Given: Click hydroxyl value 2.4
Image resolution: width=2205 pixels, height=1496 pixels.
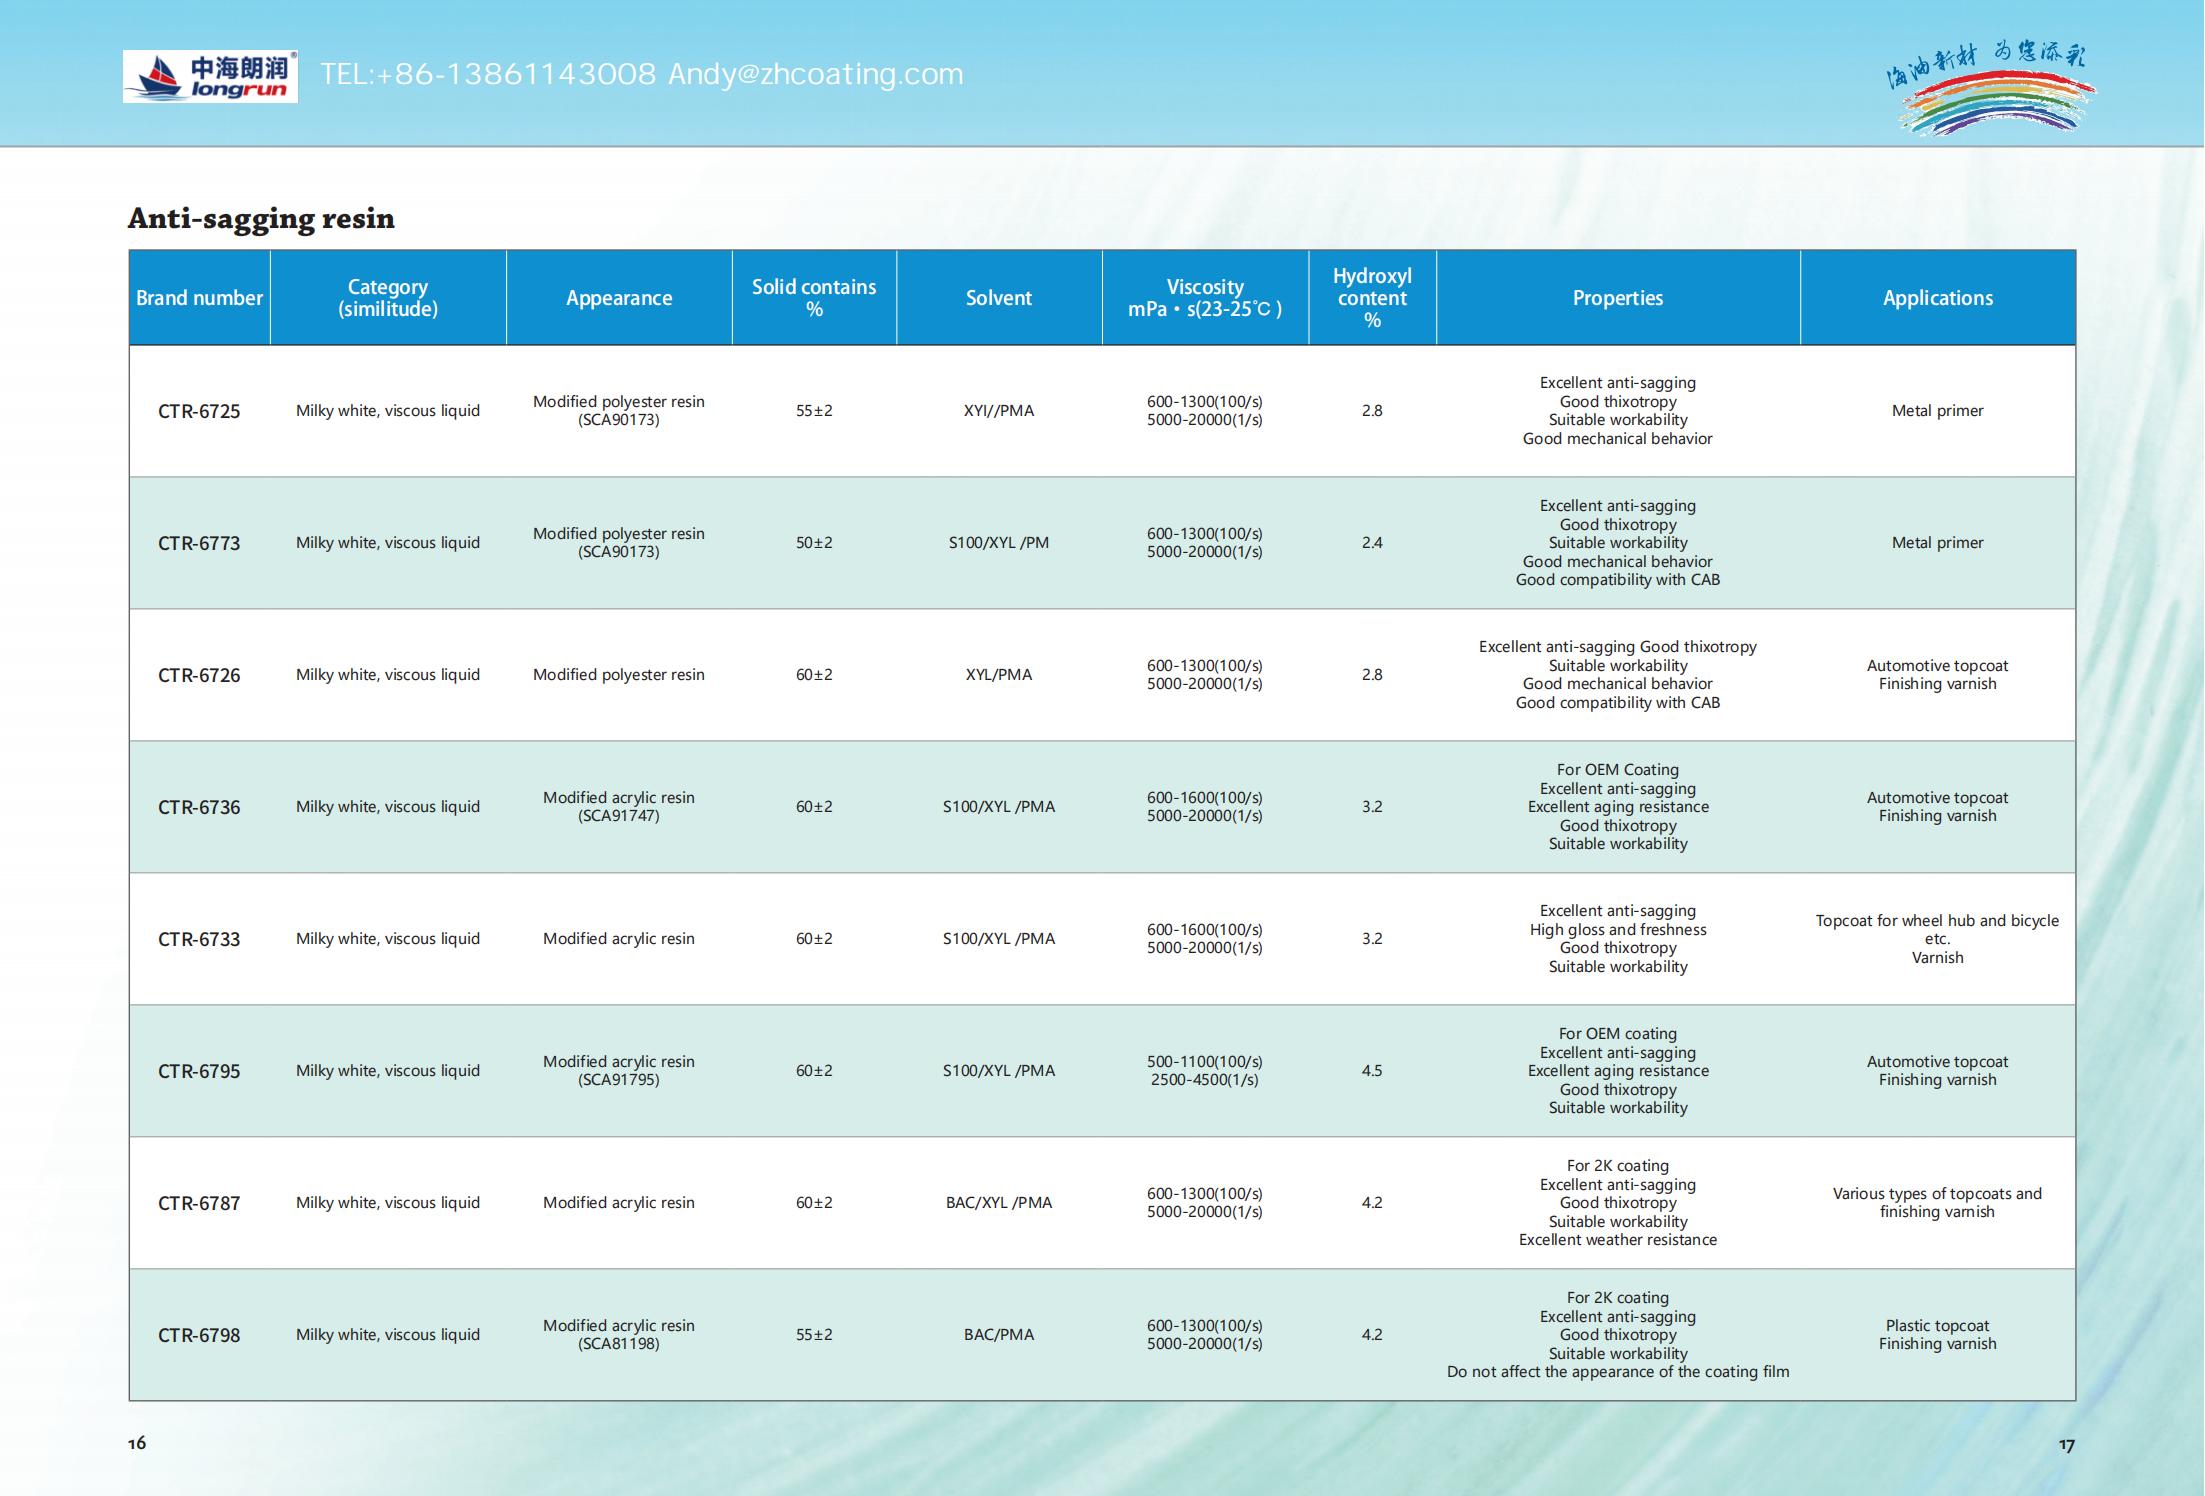Looking at the screenshot, I should point(1372,543).
